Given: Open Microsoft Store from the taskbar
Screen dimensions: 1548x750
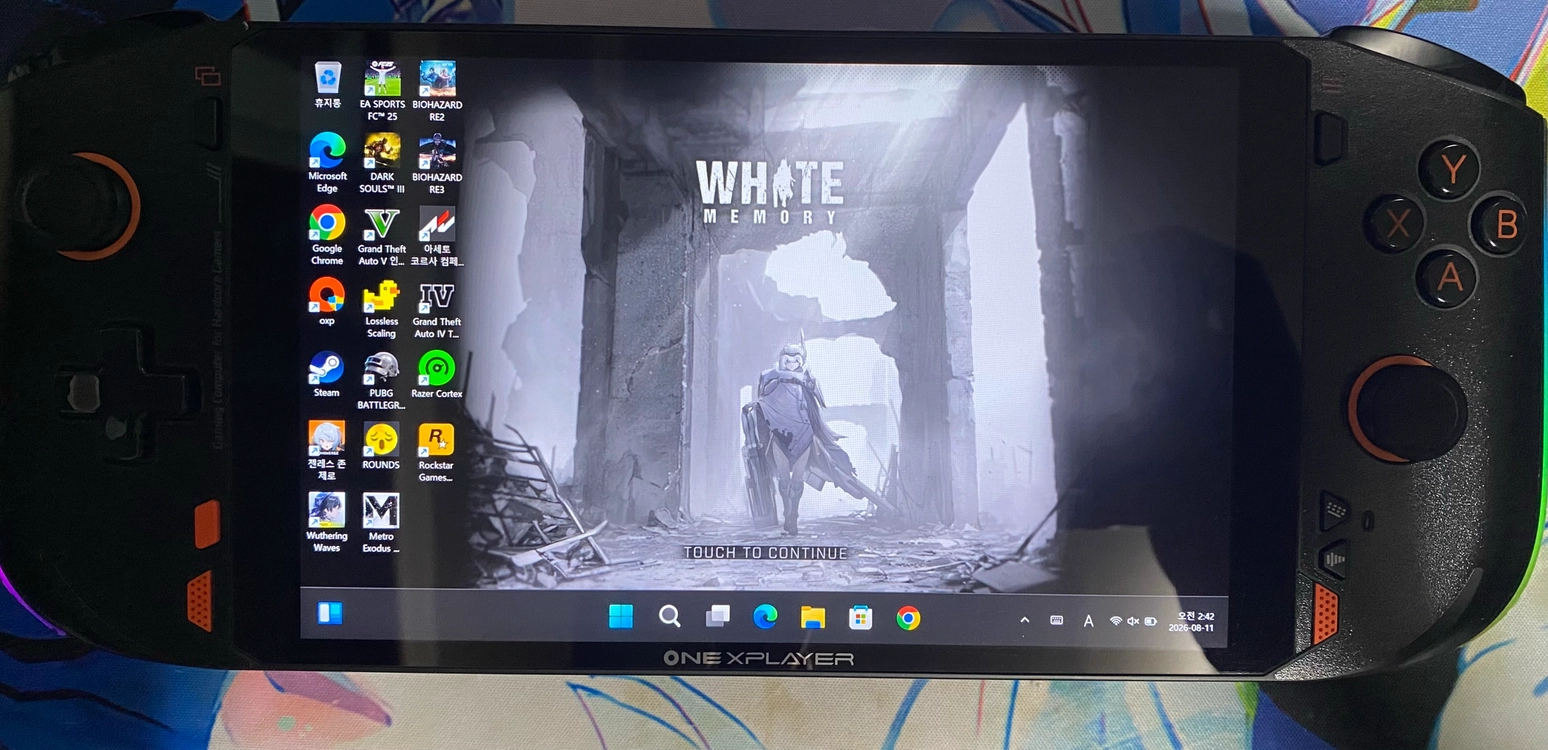Looking at the screenshot, I should pos(861,618).
